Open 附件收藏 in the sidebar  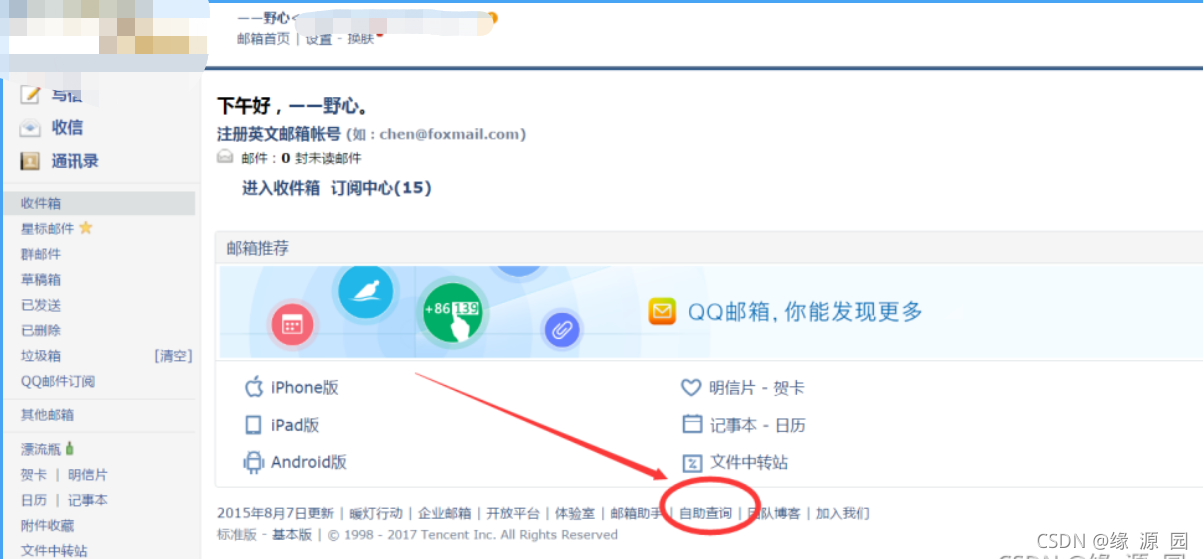click(x=48, y=526)
